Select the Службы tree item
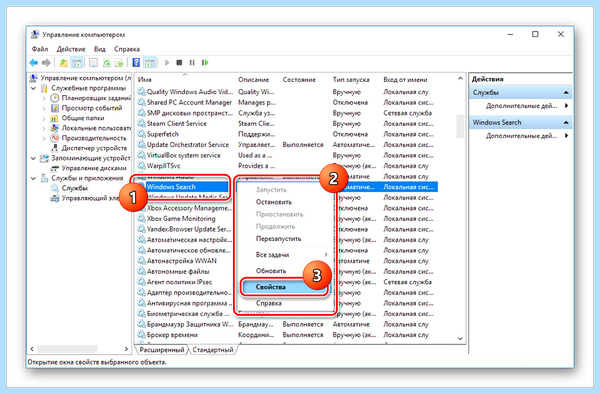The image size is (600, 394). tap(75, 188)
